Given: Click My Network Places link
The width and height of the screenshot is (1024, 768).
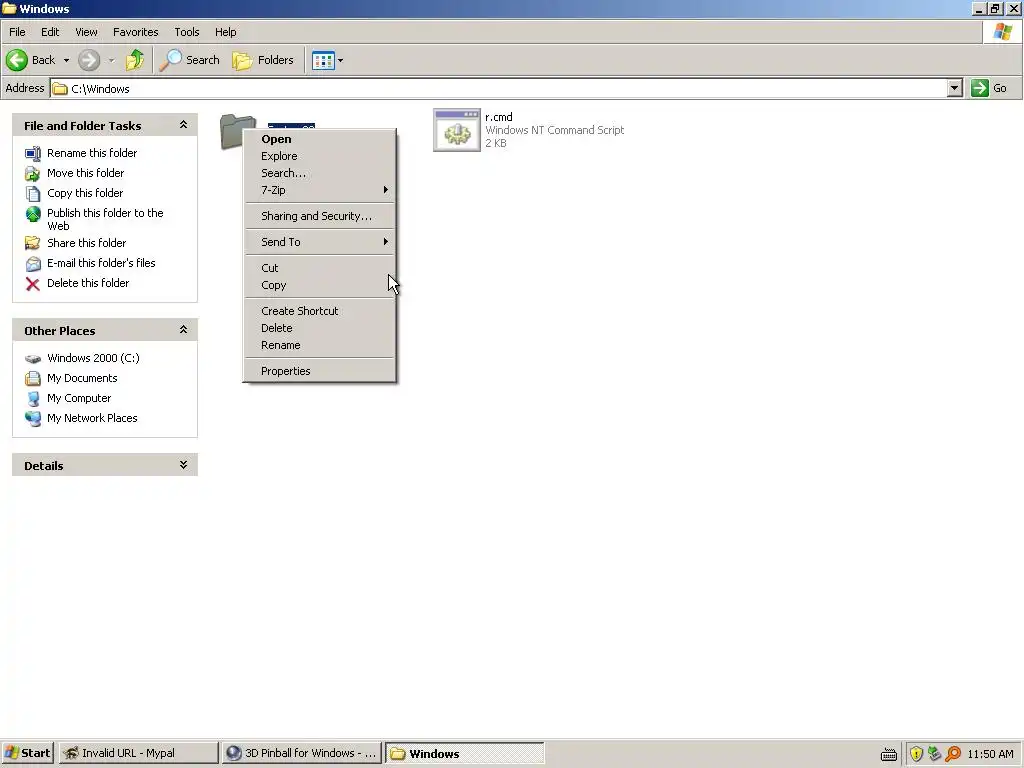Looking at the screenshot, I should [92, 419].
